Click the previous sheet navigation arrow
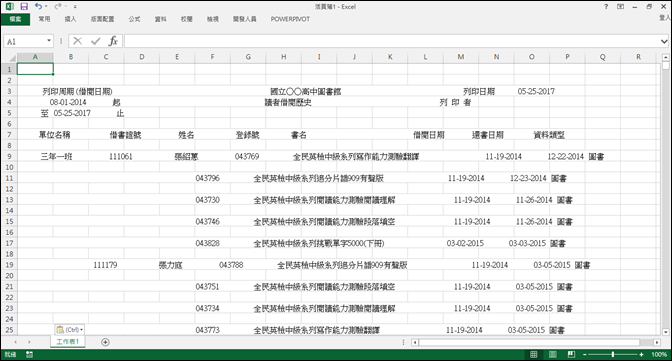This screenshot has width=672, height=361. click(x=15, y=342)
